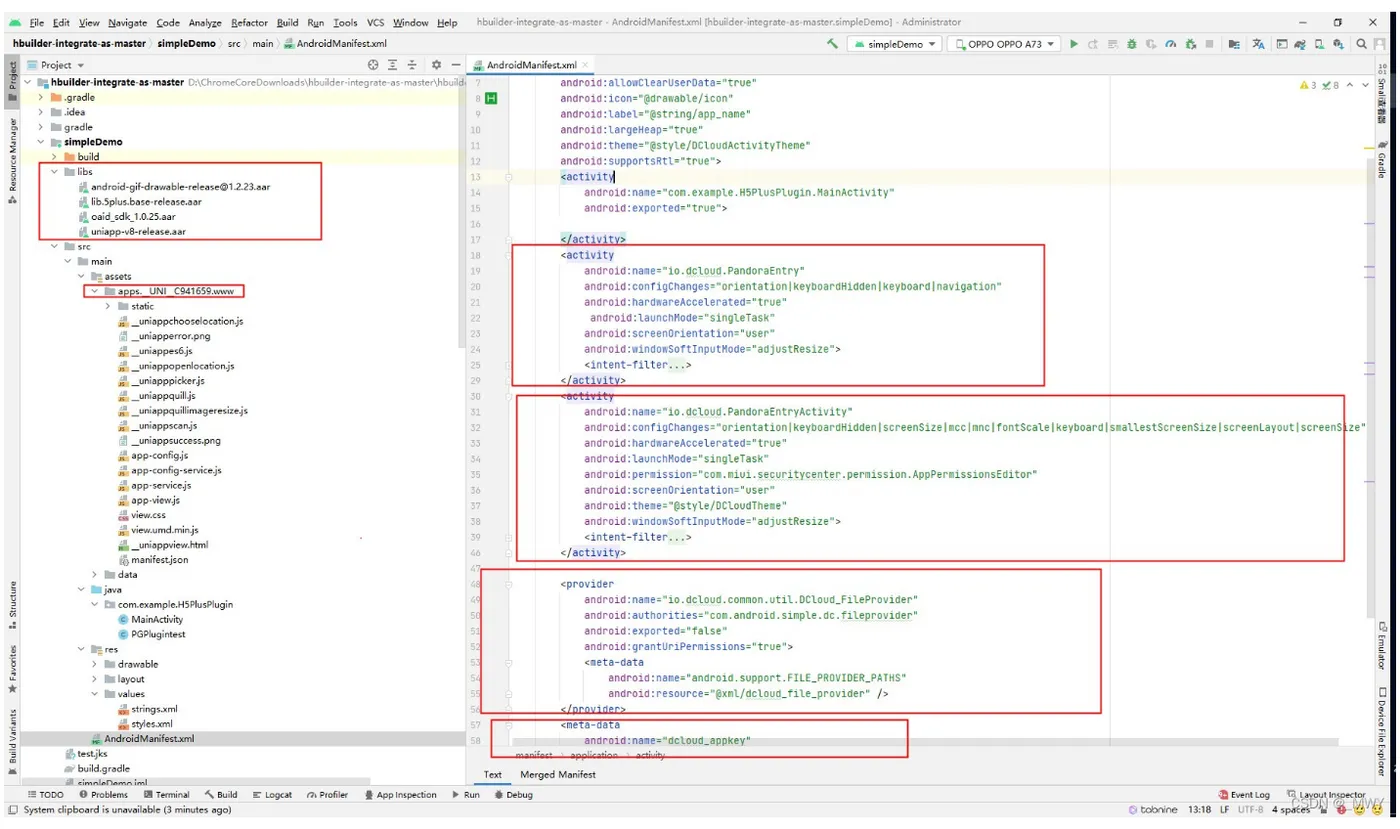Expand the static folder

point(108,306)
